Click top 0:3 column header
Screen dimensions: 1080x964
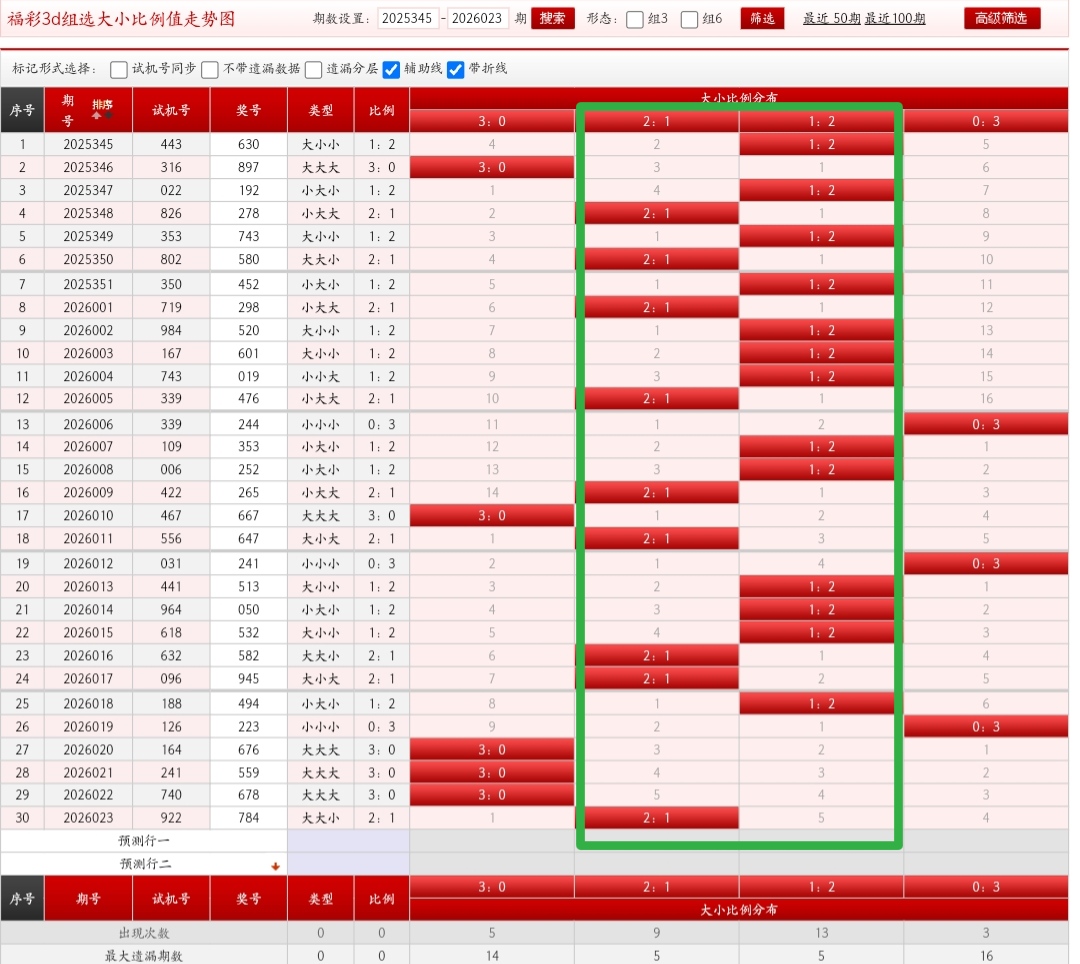[986, 121]
